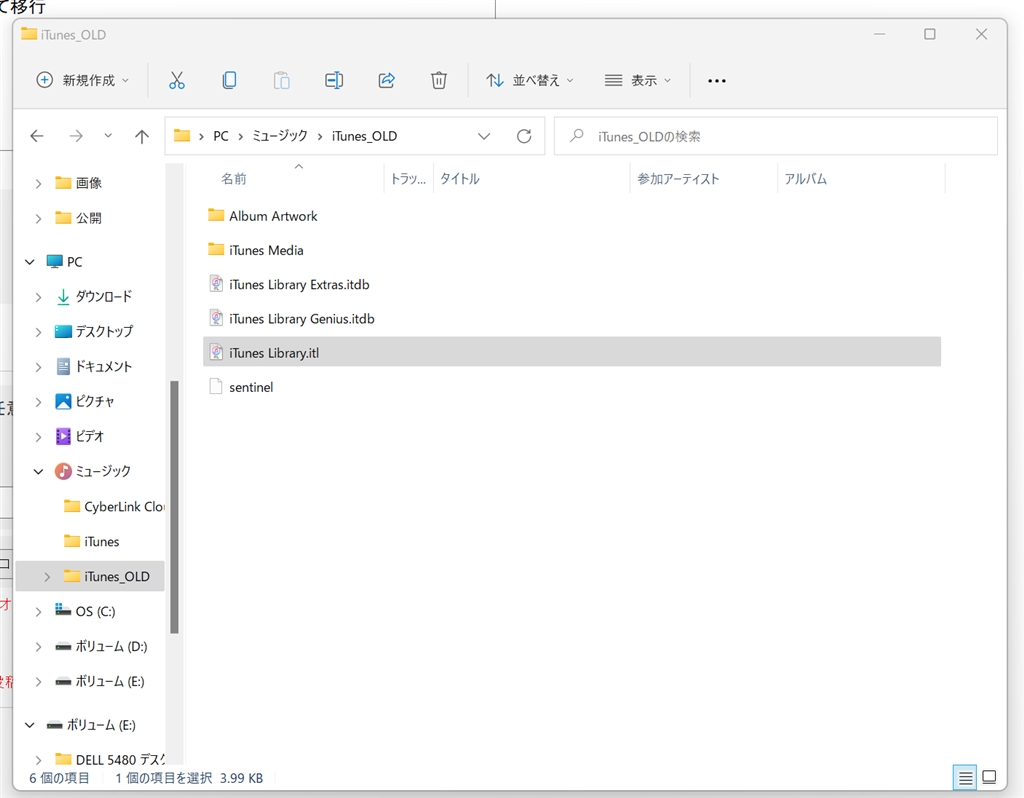Select the top-level ボリューム (E:) node
Screen dimensions: 1024x798
pos(101,725)
